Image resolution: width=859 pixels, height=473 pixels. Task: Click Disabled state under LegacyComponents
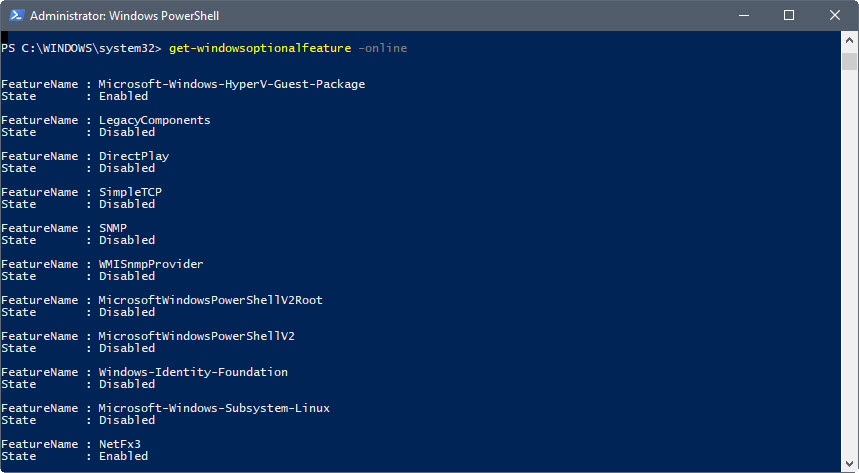click(x=127, y=132)
